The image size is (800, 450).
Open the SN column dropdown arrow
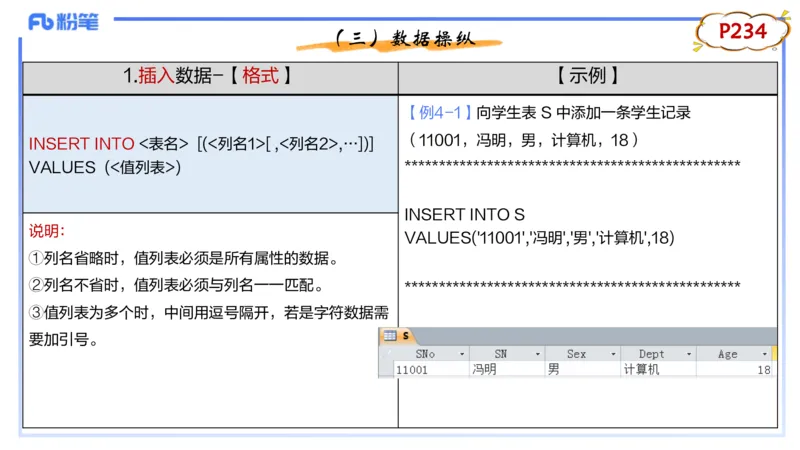coord(537,354)
